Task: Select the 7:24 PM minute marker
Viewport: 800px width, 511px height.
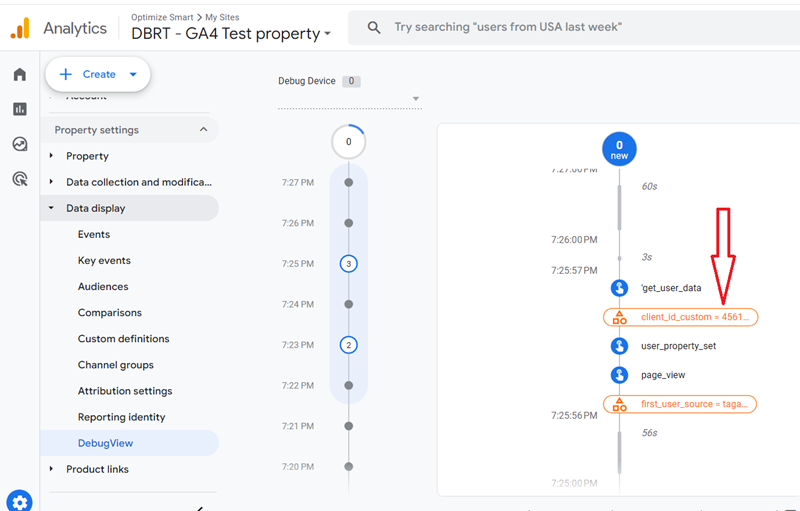Action: tap(348, 304)
